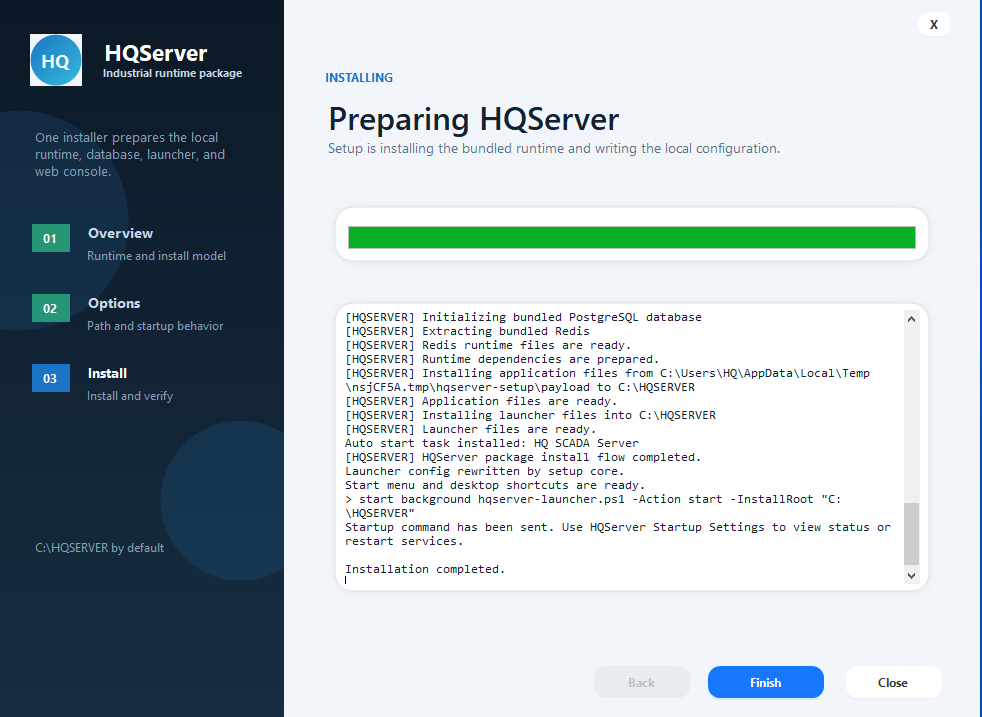Open the Overview step
The height and width of the screenshot is (717, 982).
click(x=120, y=234)
